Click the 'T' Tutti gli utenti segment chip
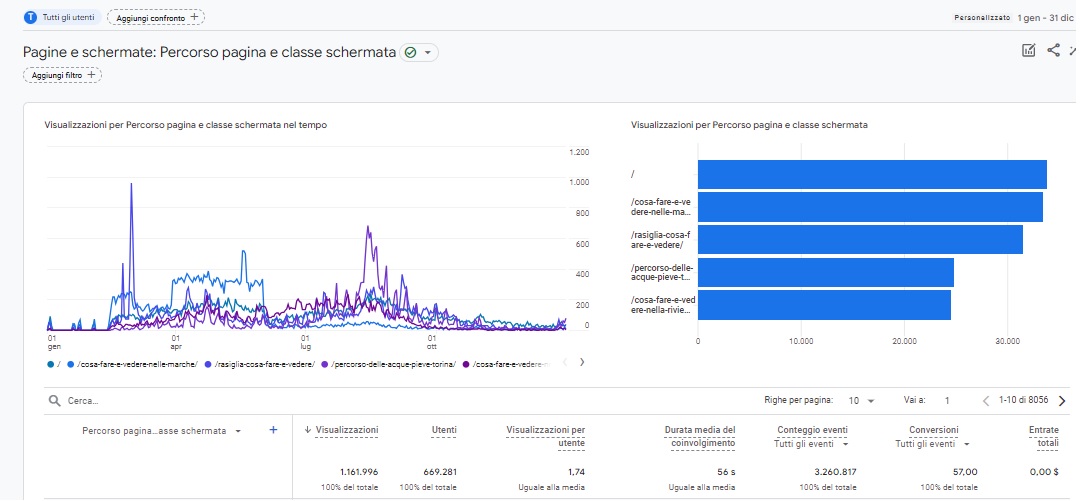This screenshot has width=1080, height=501. [x=62, y=17]
